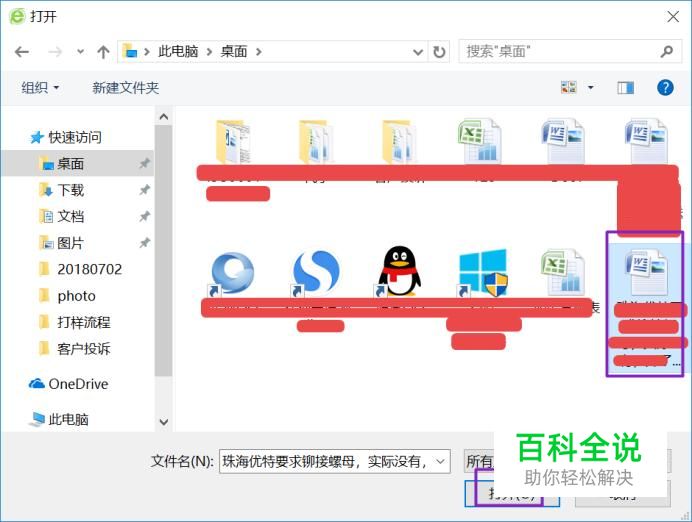Select the blue globe browser shortcut
The width and height of the screenshot is (692, 522).
tap(232, 273)
